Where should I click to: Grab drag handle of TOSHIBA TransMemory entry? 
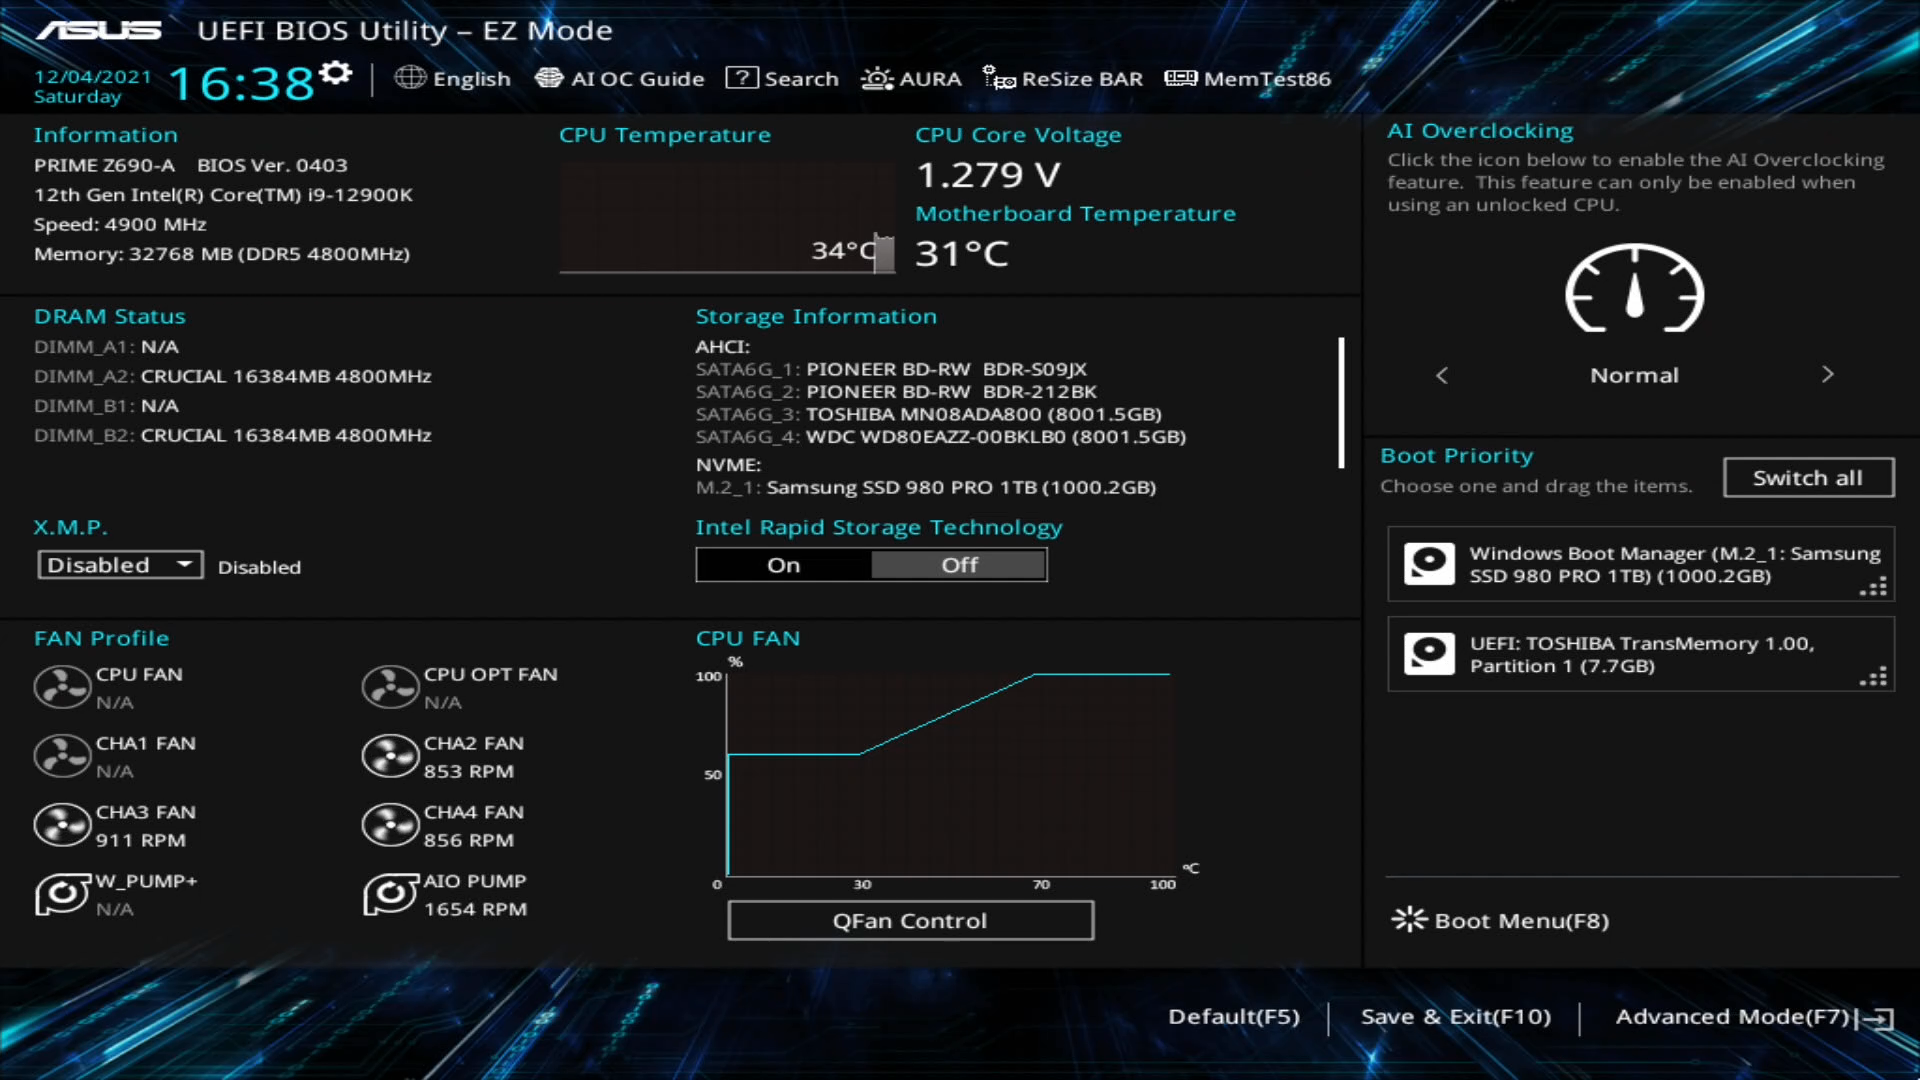point(1873,677)
